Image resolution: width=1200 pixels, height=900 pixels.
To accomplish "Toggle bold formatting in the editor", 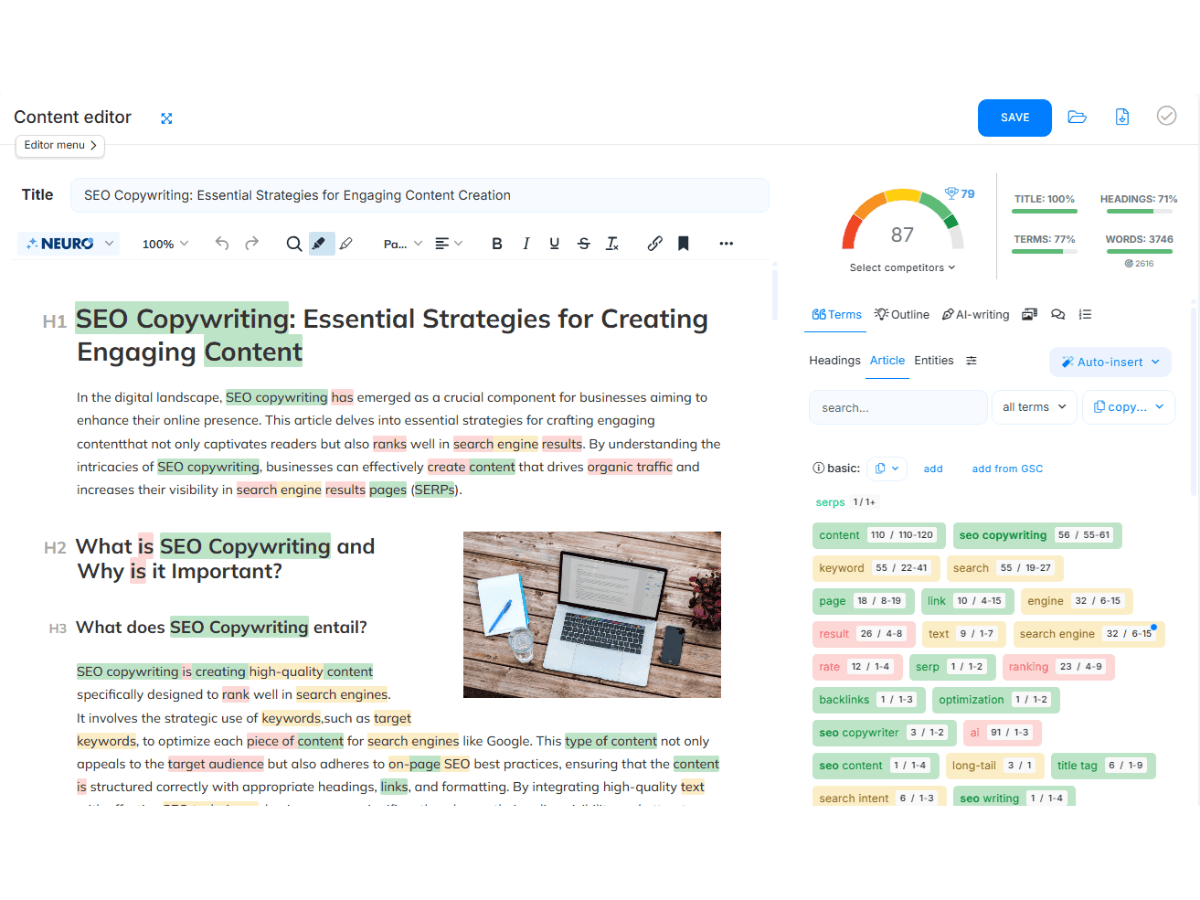I will (x=497, y=243).
